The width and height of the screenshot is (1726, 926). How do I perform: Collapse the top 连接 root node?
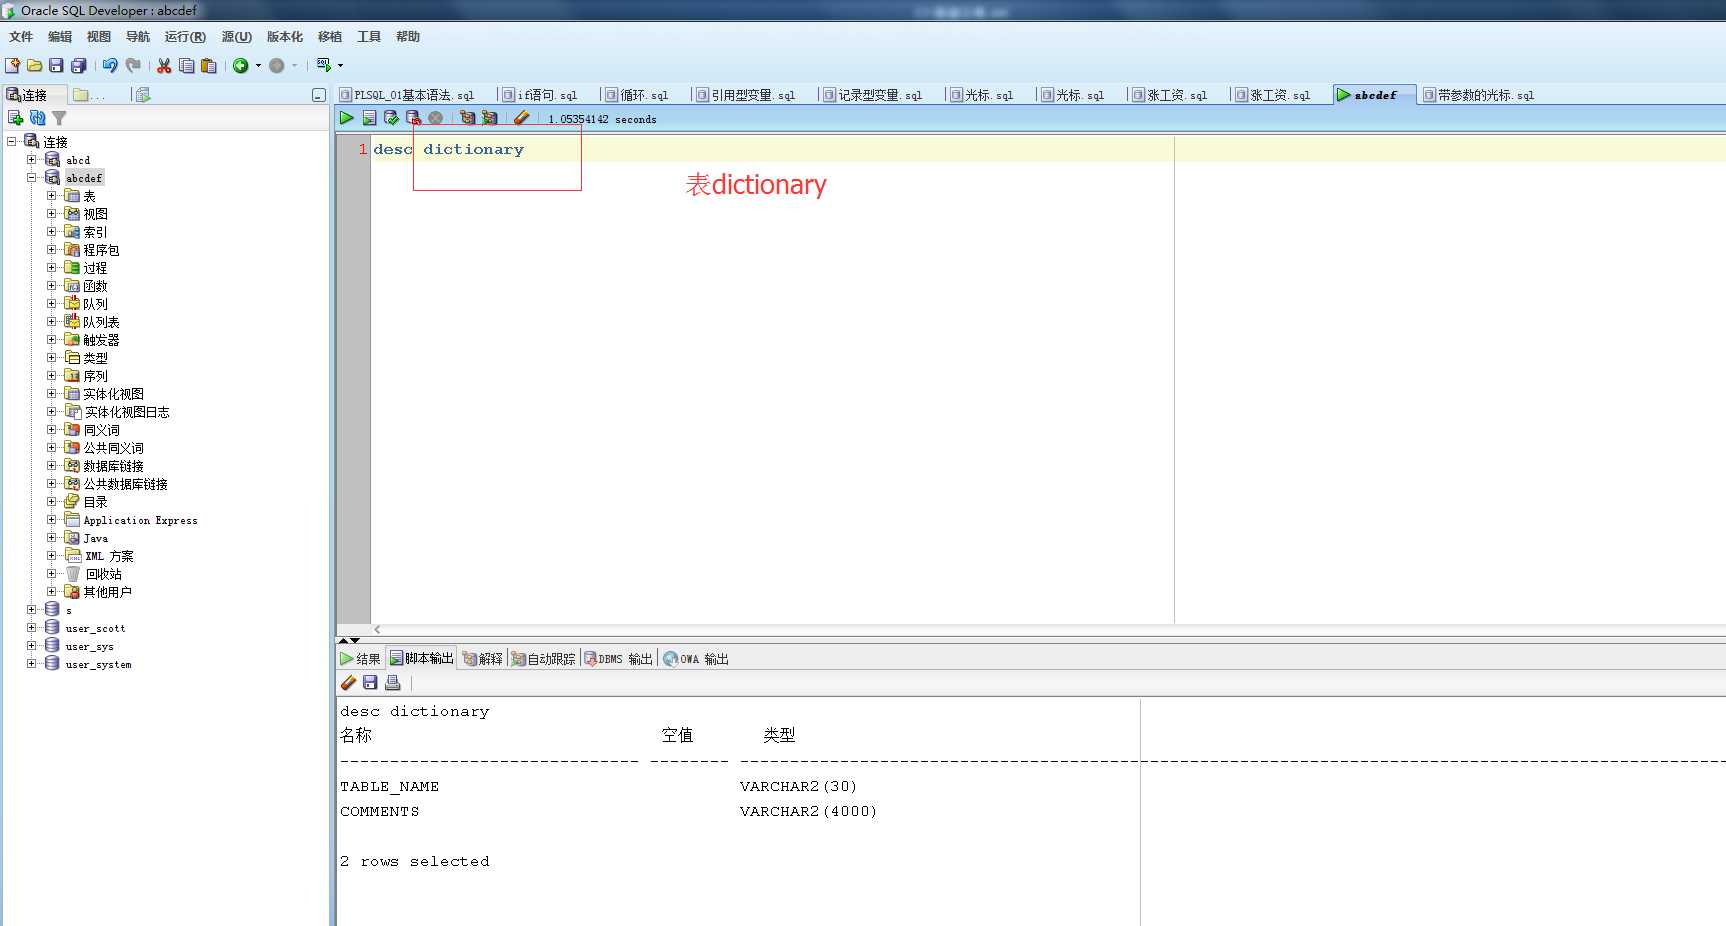click(x=11, y=142)
